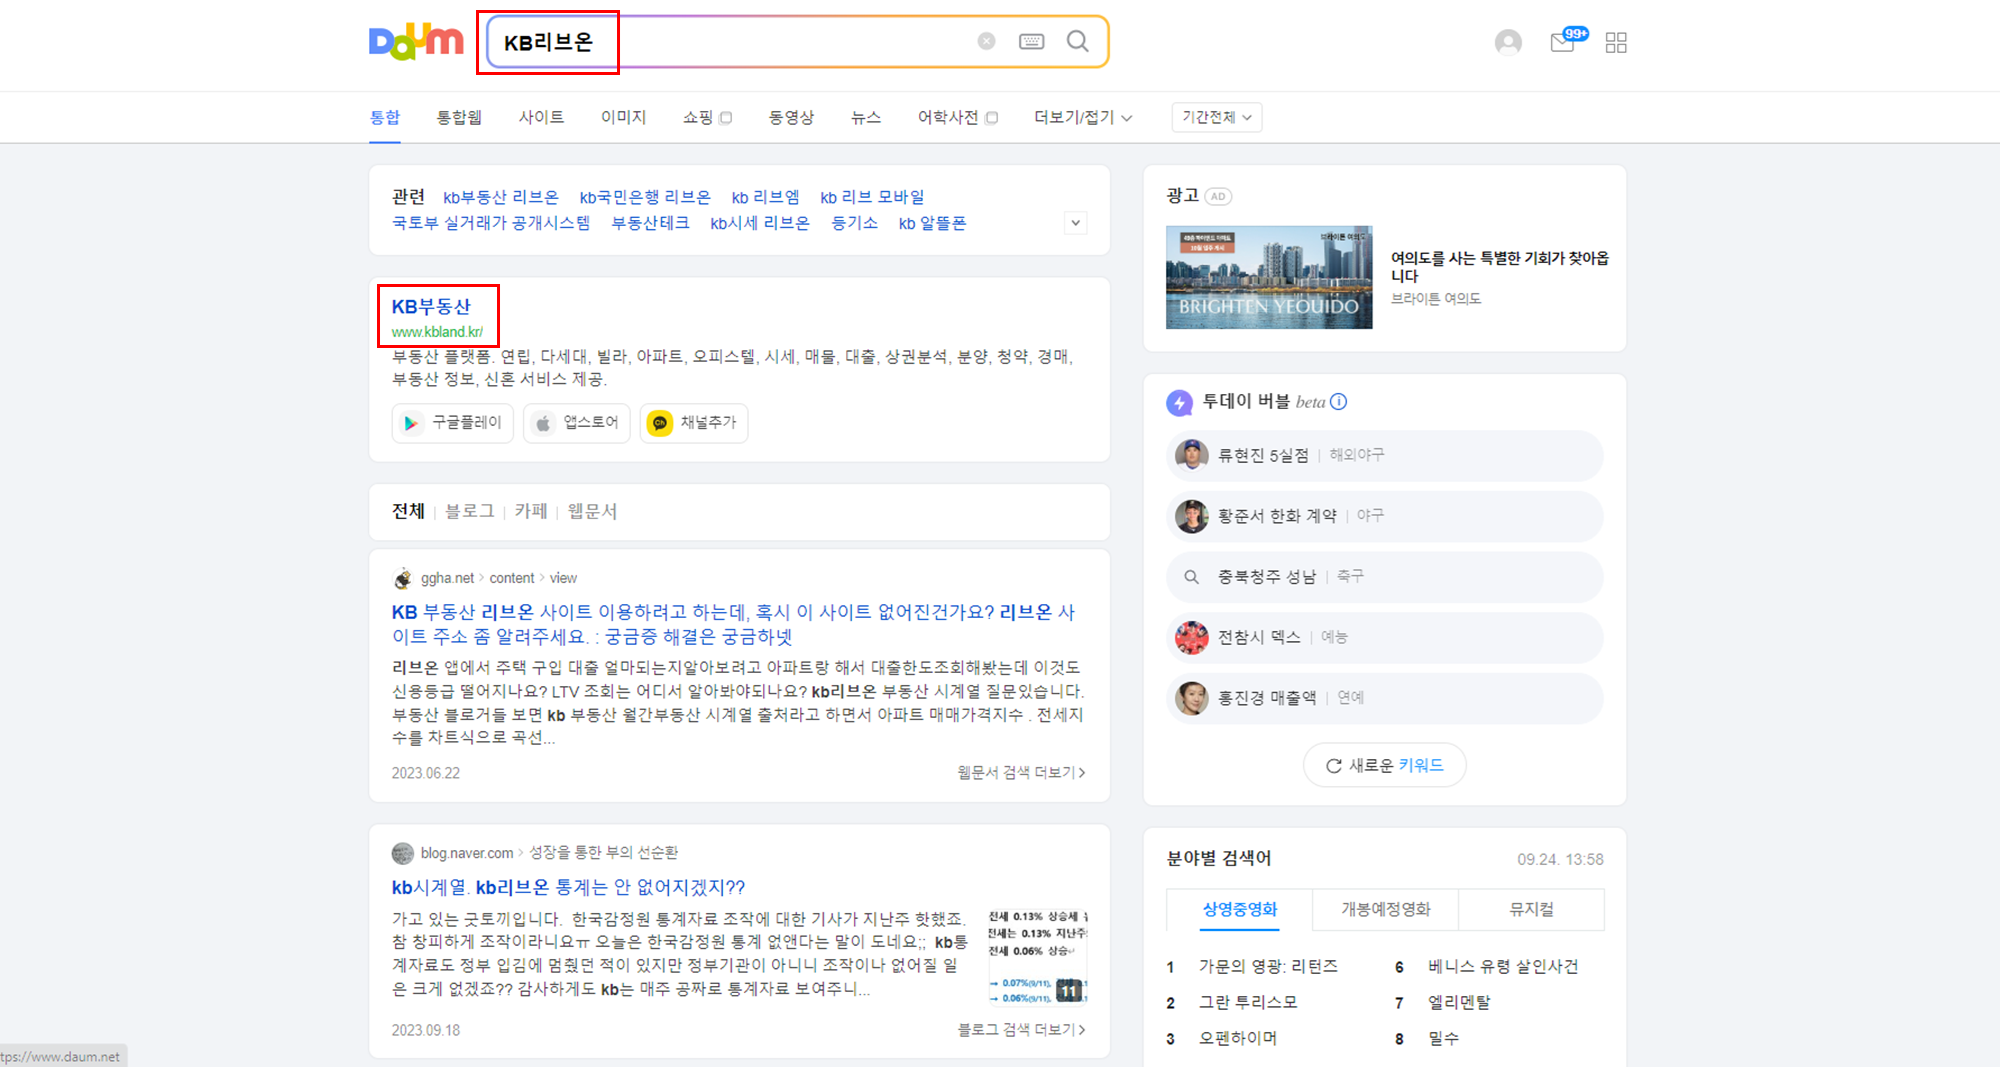Click related search kb 알뜰폰
Viewport: 2000px width, 1067px height.
click(932, 223)
